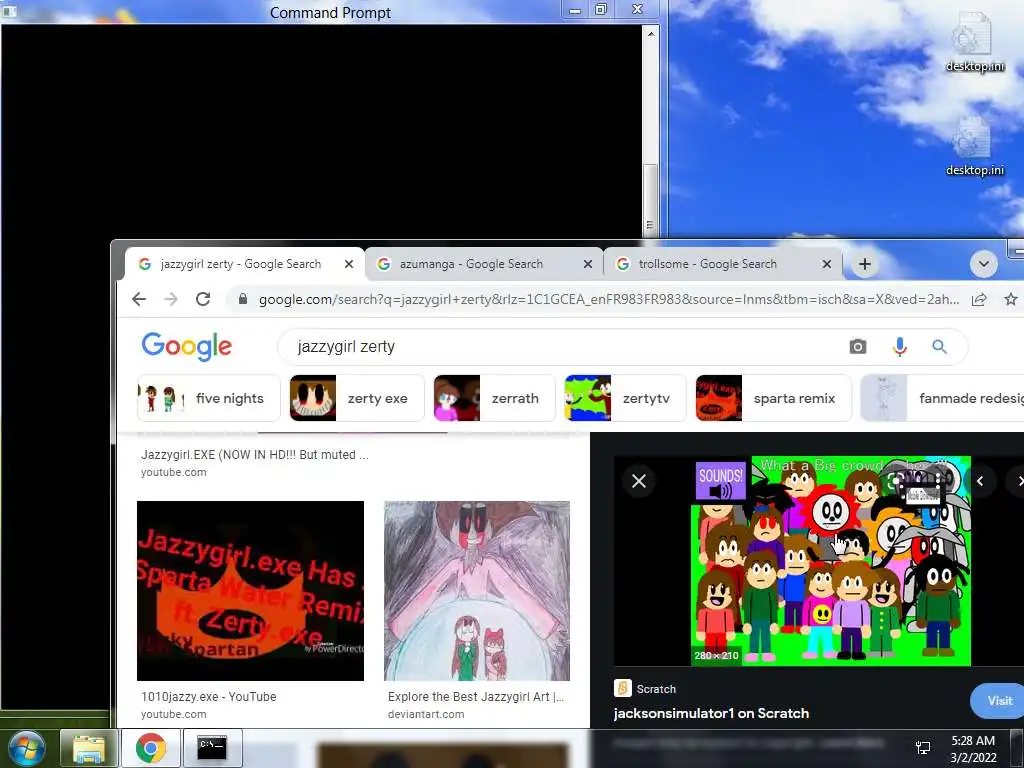Start voice search with the microphone
The height and width of the screenshot is (768, 1024).
(x=899, y=347)
